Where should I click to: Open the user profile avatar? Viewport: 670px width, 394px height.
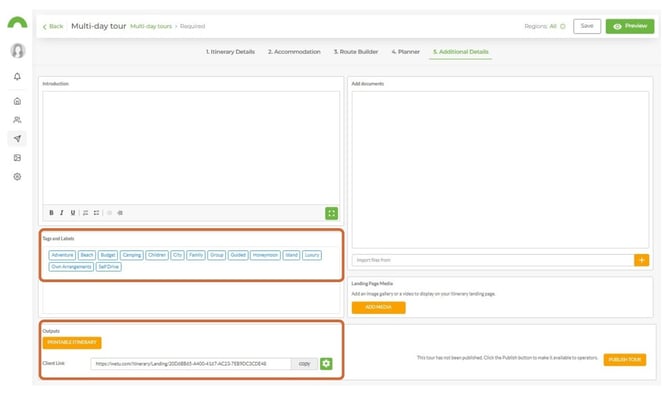(18, 50)
